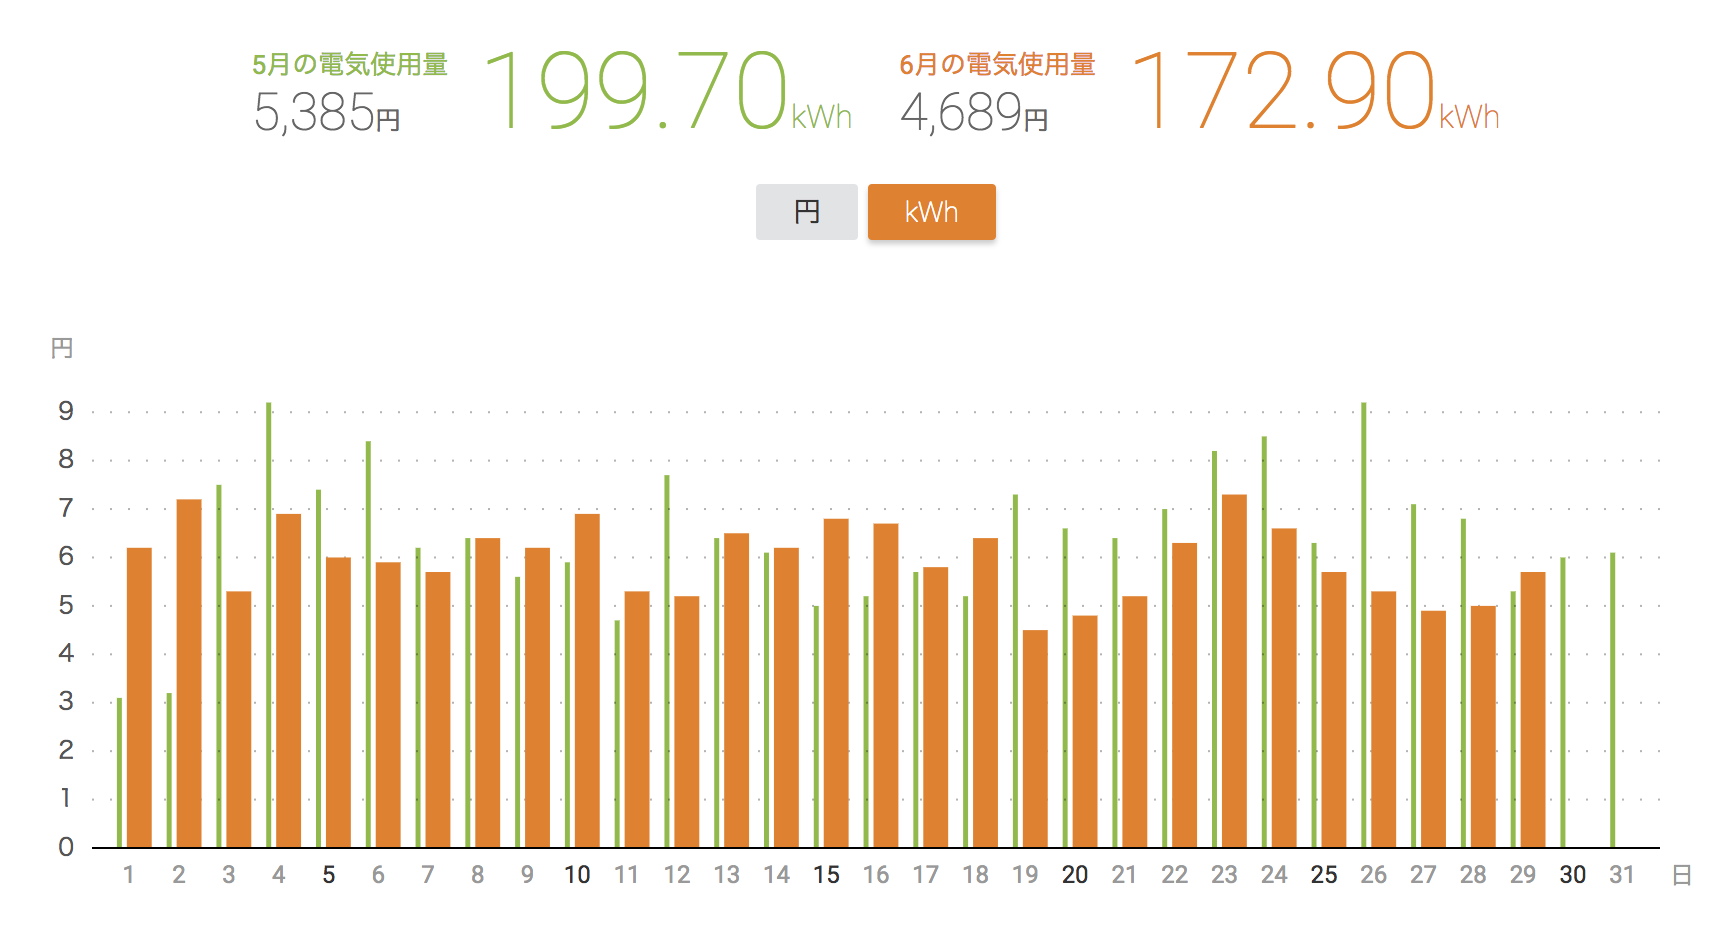Click the green May bar for day 24

(x=1264, y=642)
